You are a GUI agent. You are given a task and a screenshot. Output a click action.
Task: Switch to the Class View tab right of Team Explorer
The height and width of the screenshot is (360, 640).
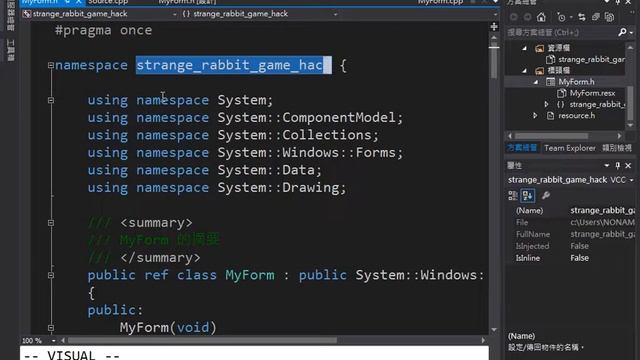click(x=617, y=148)
